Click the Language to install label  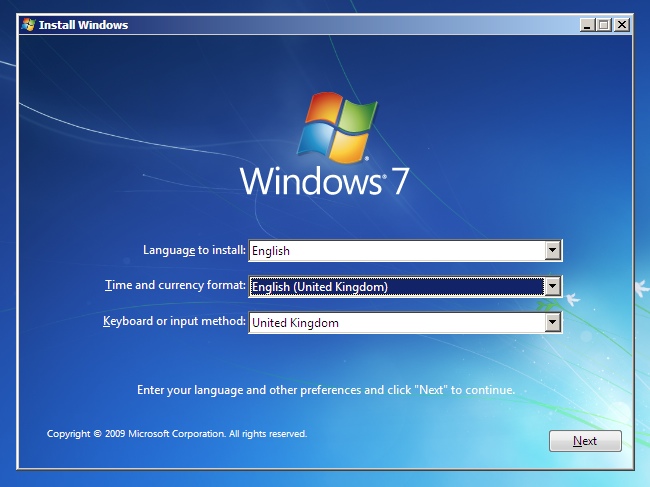pyautogui.click(x=194, y=250)
